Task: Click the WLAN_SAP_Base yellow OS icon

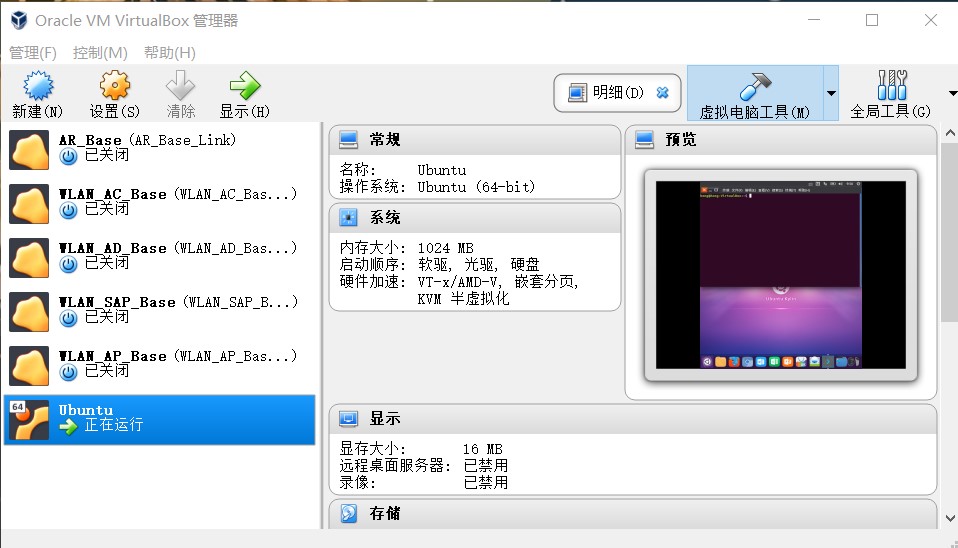Action: point(29,312)
